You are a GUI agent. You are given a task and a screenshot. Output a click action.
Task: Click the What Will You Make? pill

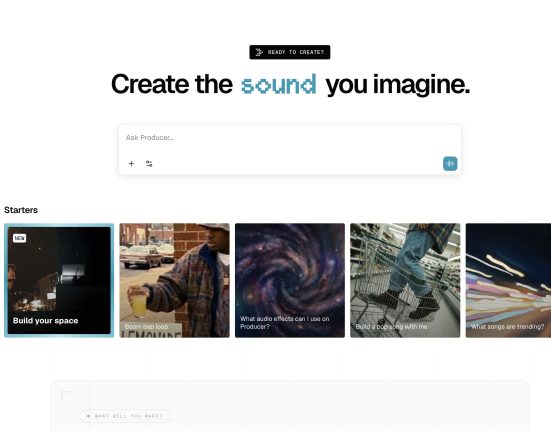point(125,416)
